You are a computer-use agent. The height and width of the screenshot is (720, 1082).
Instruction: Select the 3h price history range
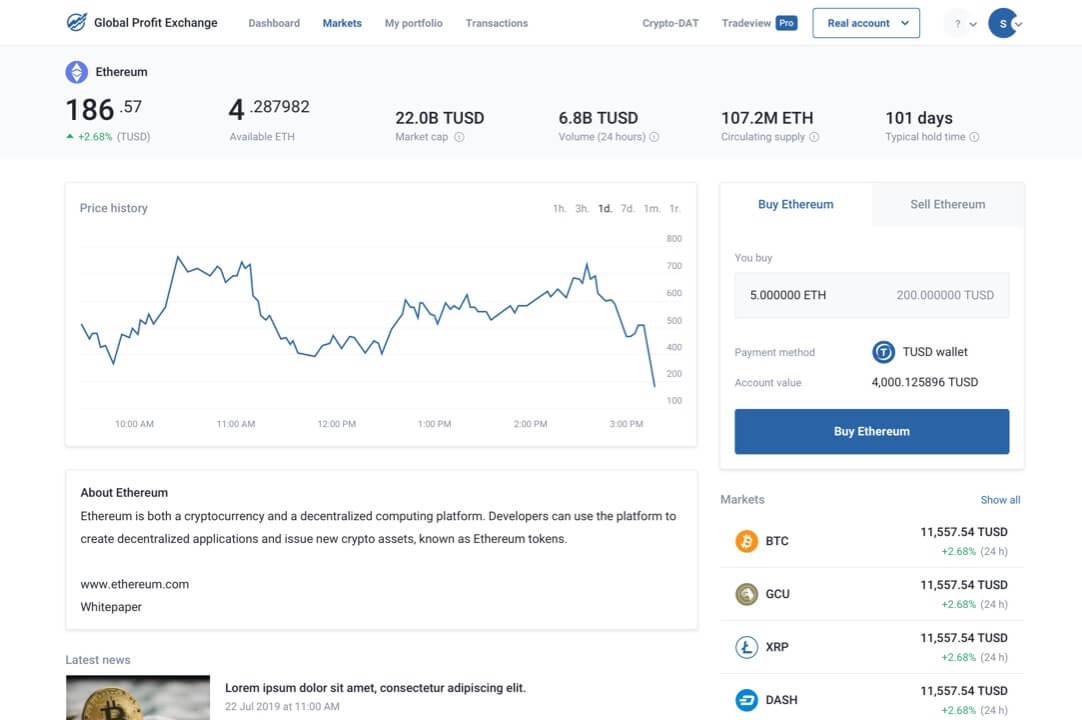click(x=582, y=208)
